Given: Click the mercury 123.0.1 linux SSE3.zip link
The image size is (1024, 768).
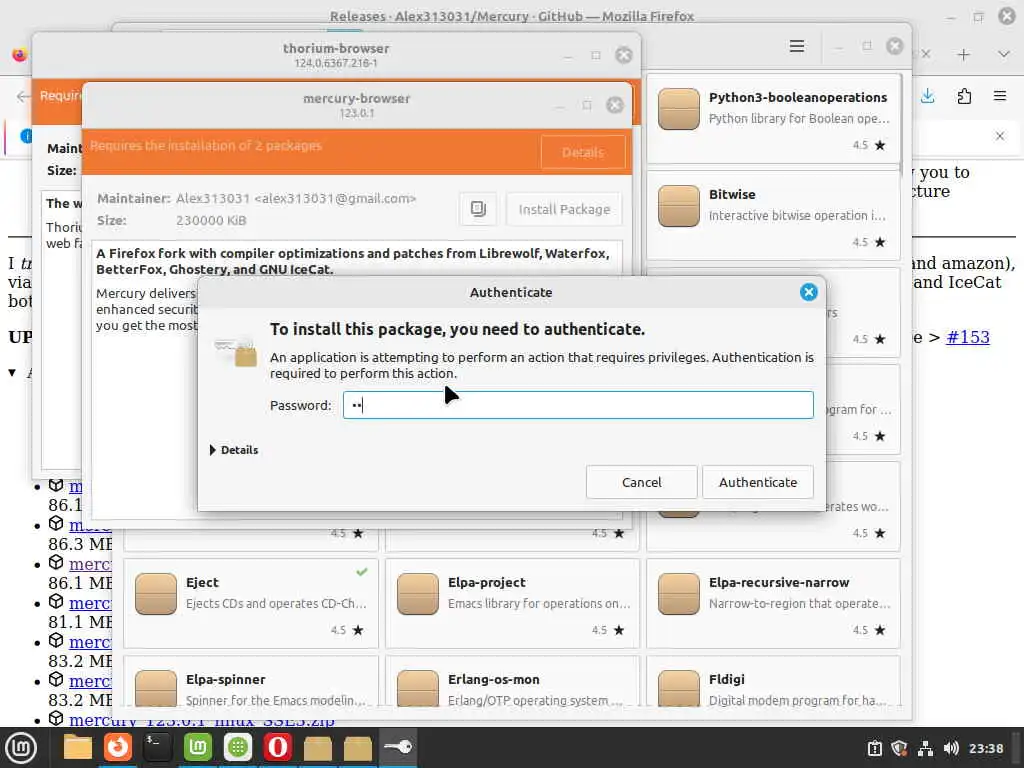Looking at the screenshot, I should pyautogui.click(x=202, y=720).
